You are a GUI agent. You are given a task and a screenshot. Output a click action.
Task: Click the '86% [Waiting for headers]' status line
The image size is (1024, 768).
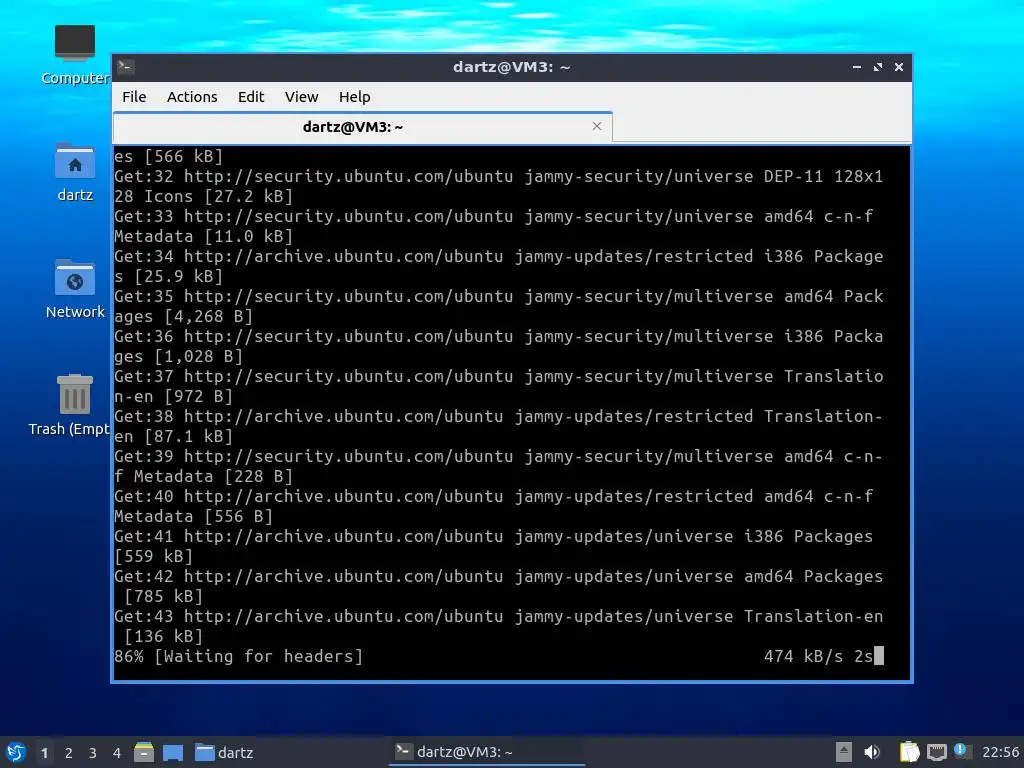[x=238, y=656]
